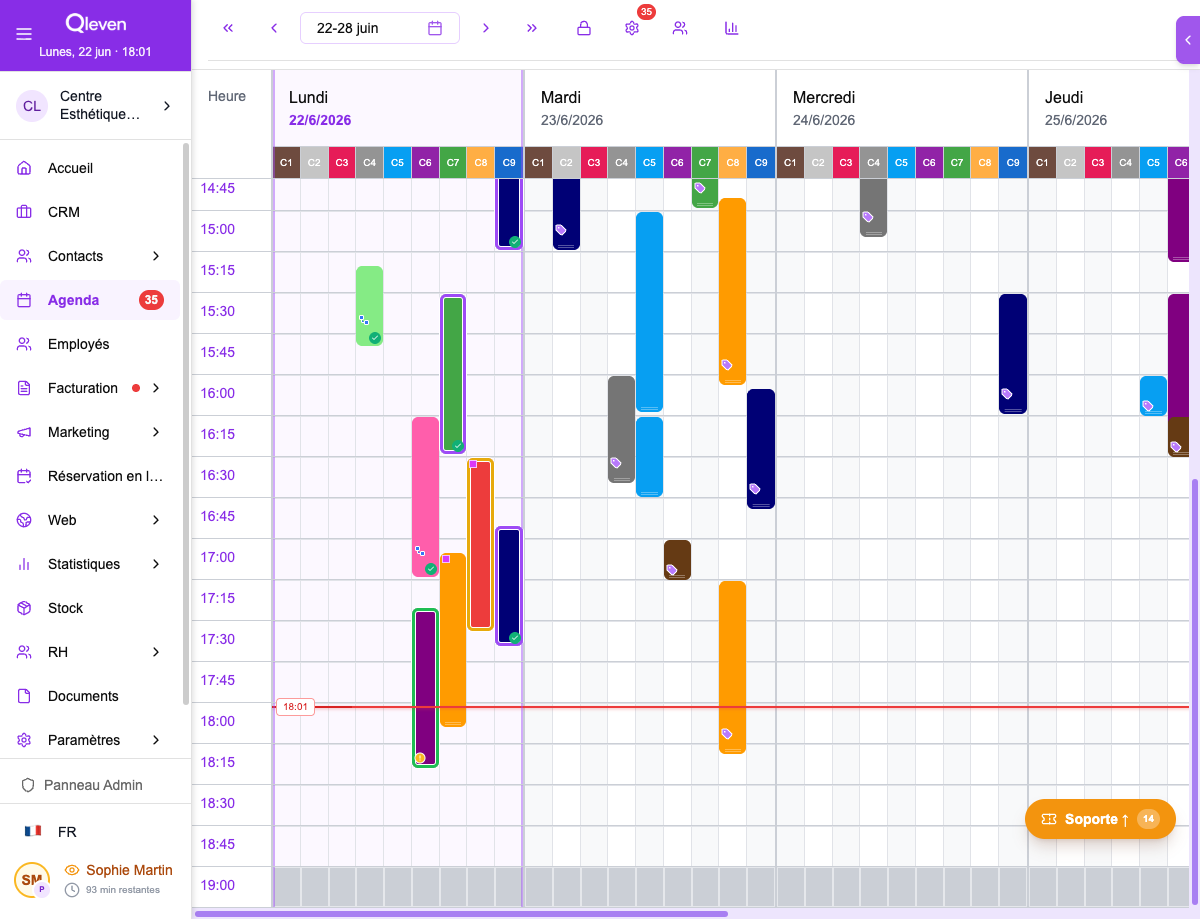The image size is (1200, 919).
Task: Select Mardi C5 blue column header
Action: point(649,162)
